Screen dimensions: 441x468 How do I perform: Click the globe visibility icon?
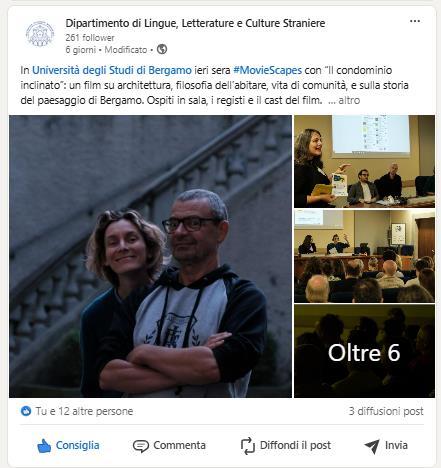(x=162, y=49)
